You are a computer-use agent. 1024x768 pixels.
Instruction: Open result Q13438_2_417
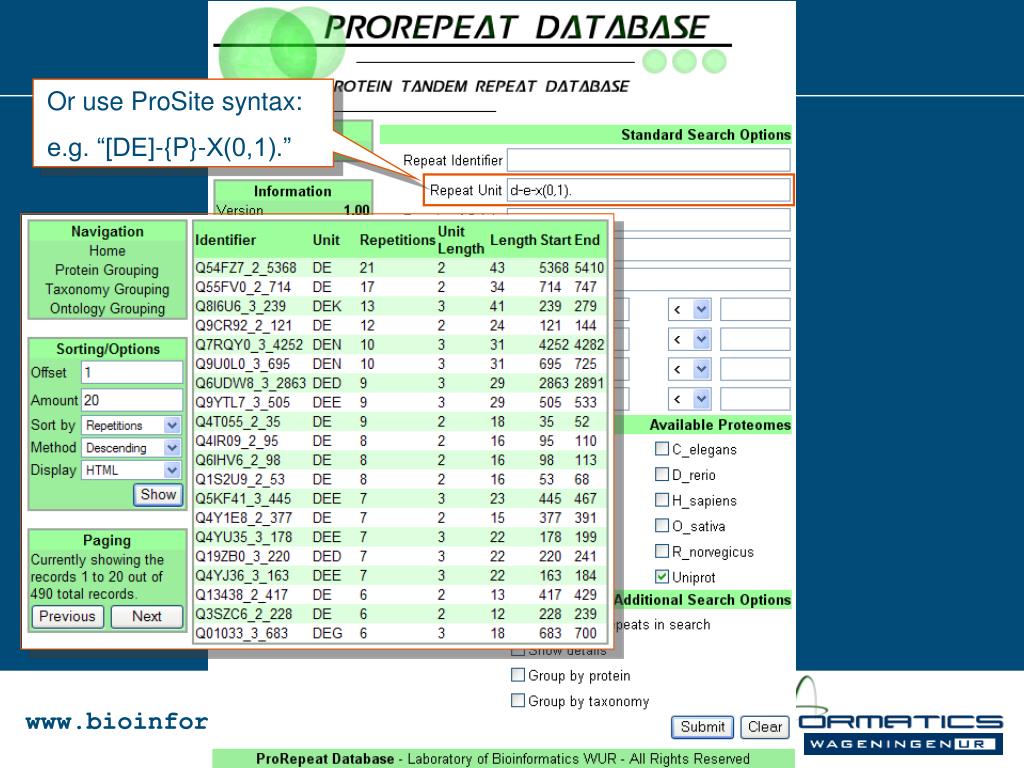(x=242, y=595)
